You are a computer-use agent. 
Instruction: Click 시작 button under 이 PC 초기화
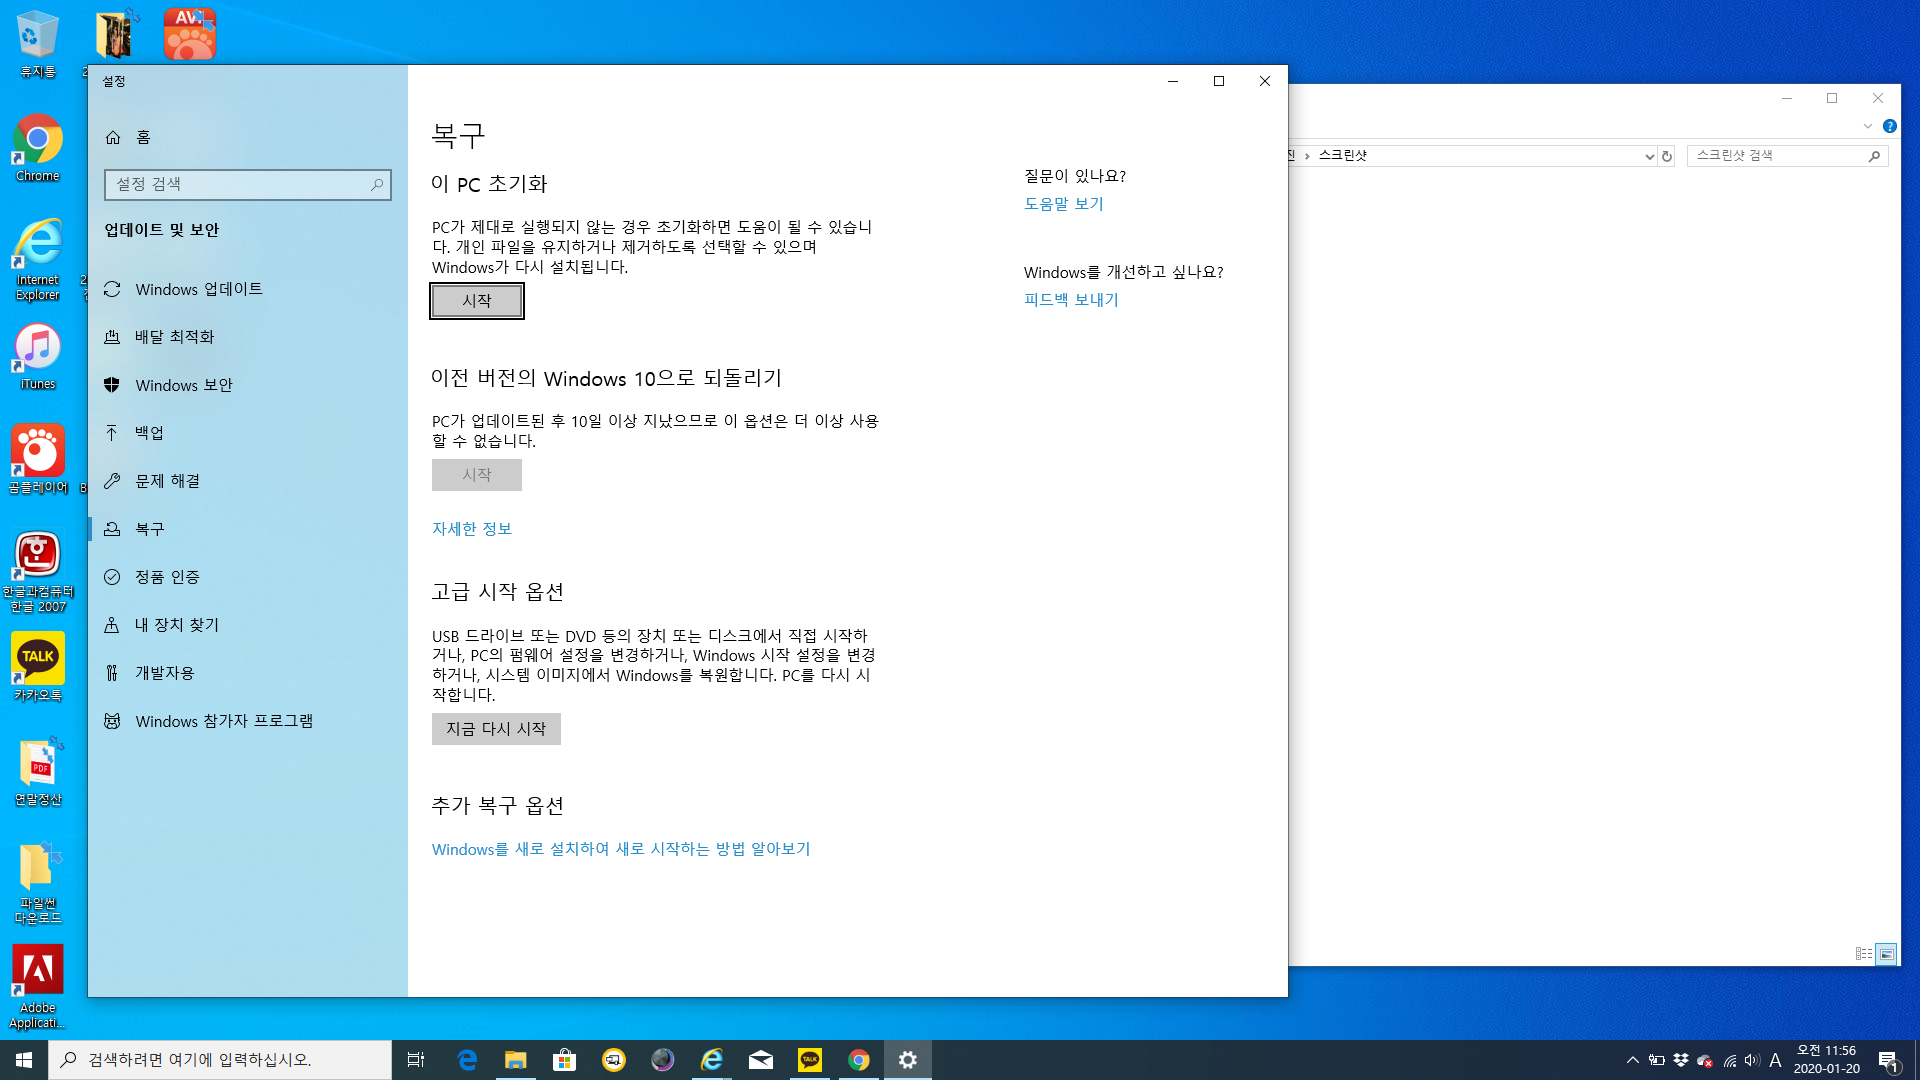coord(476,301)
